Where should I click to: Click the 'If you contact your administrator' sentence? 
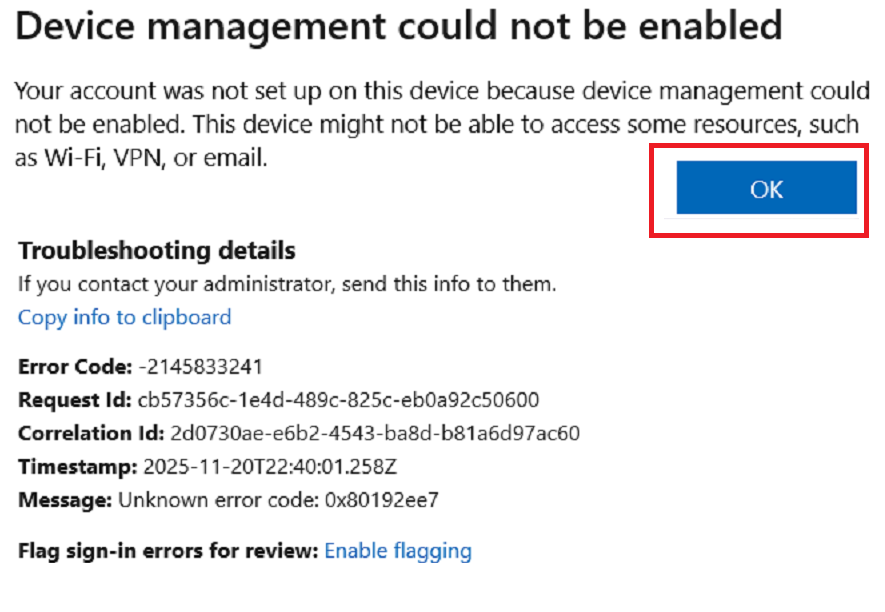point(286,284)
